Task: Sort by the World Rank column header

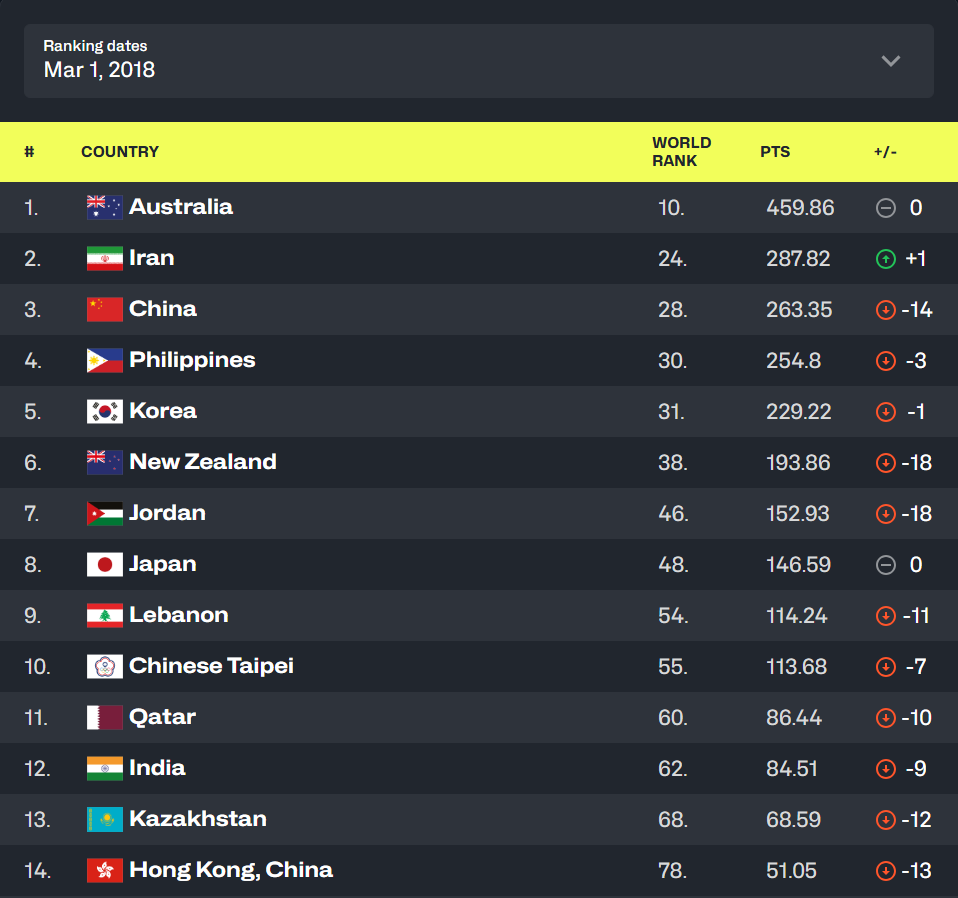Action: click(681, 152)
